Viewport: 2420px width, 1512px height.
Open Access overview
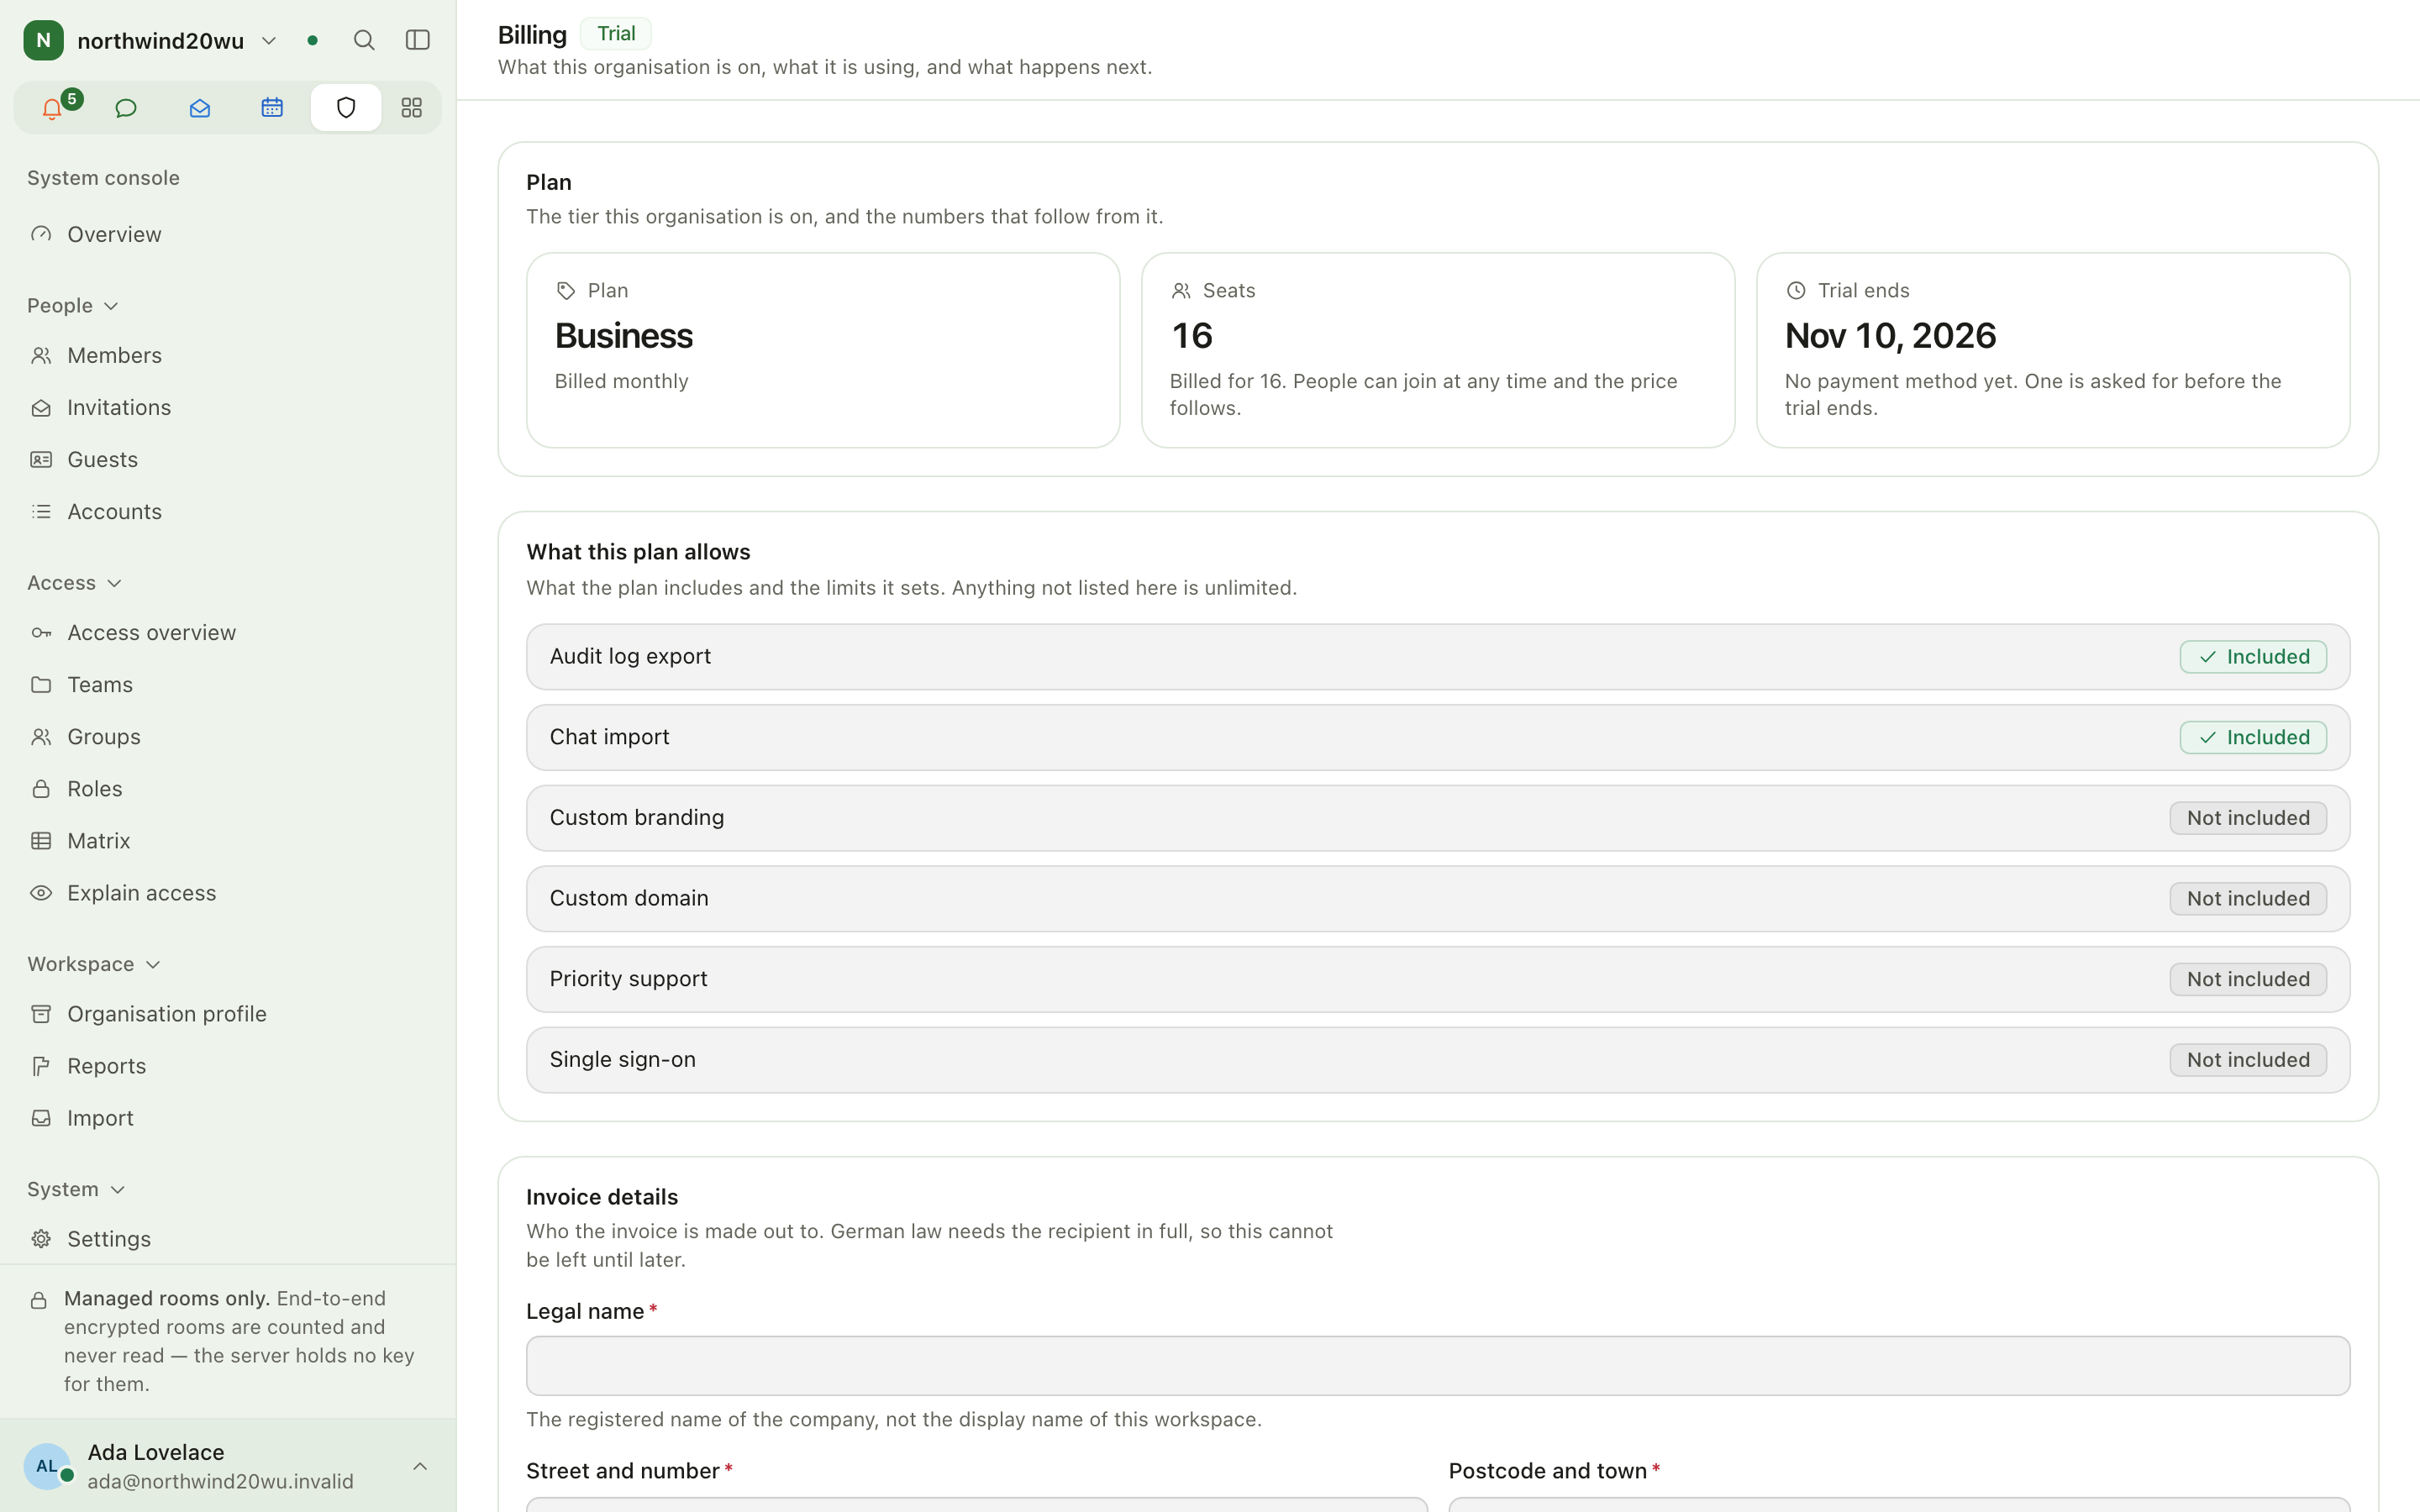(228, 632)
